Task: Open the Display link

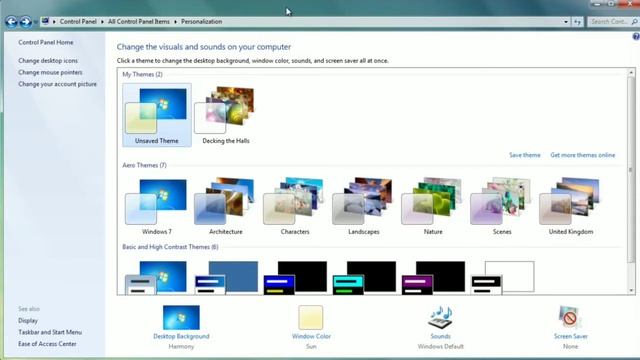Action: (x=28, y=320)
